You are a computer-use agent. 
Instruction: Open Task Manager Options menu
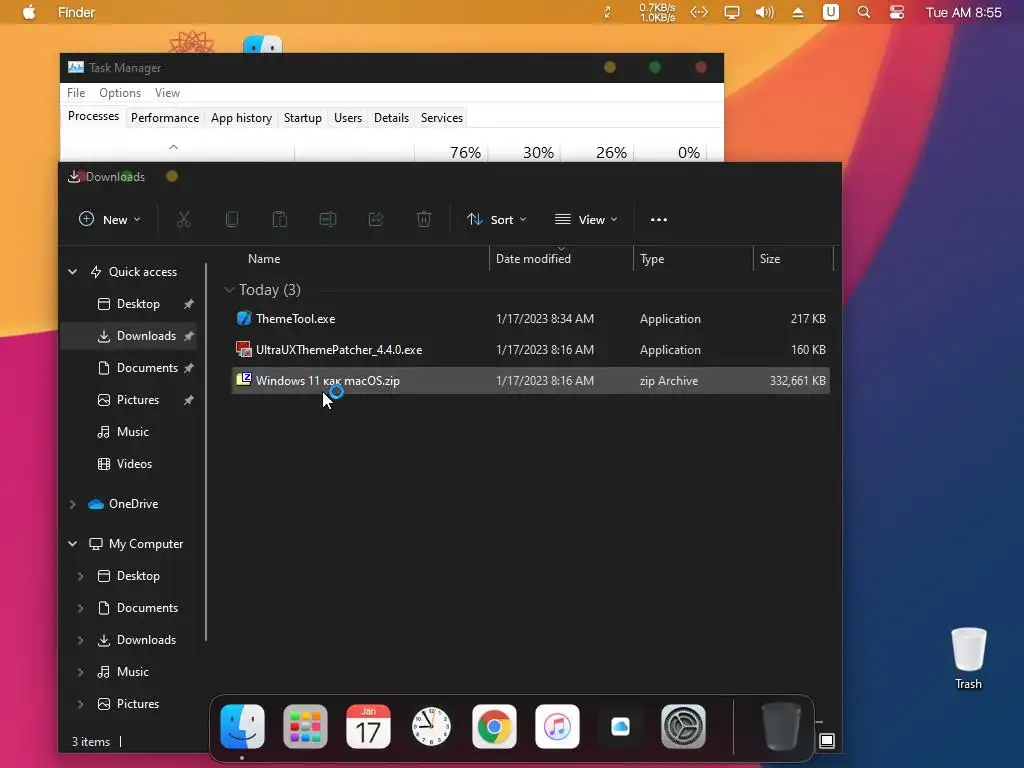point(120,93)
